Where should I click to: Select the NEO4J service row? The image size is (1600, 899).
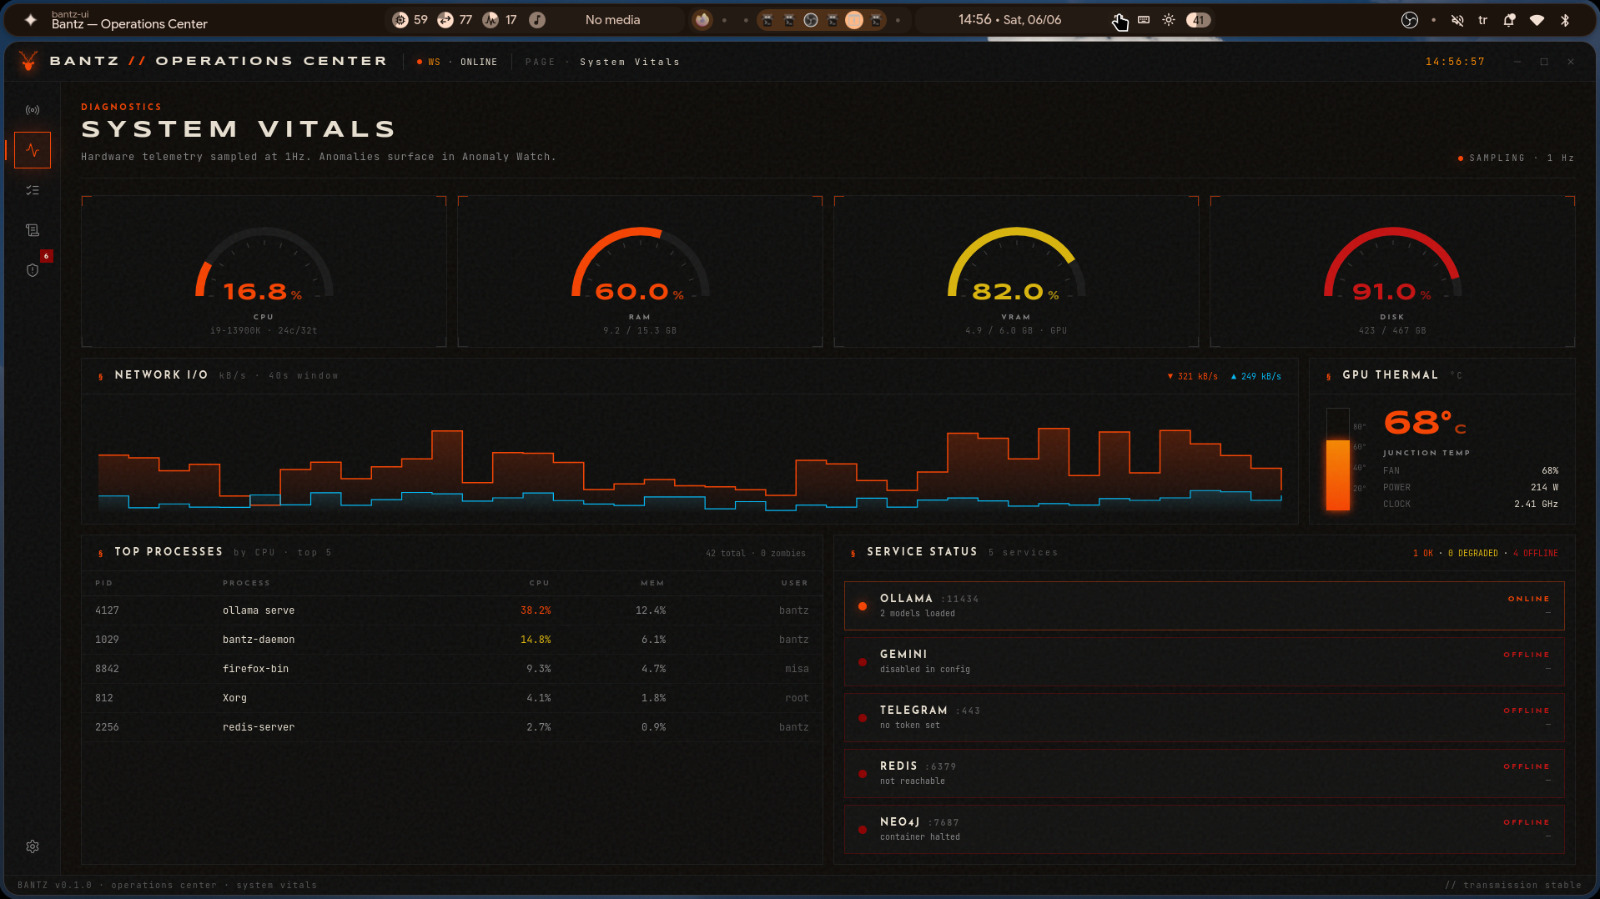coord(1204,830)
